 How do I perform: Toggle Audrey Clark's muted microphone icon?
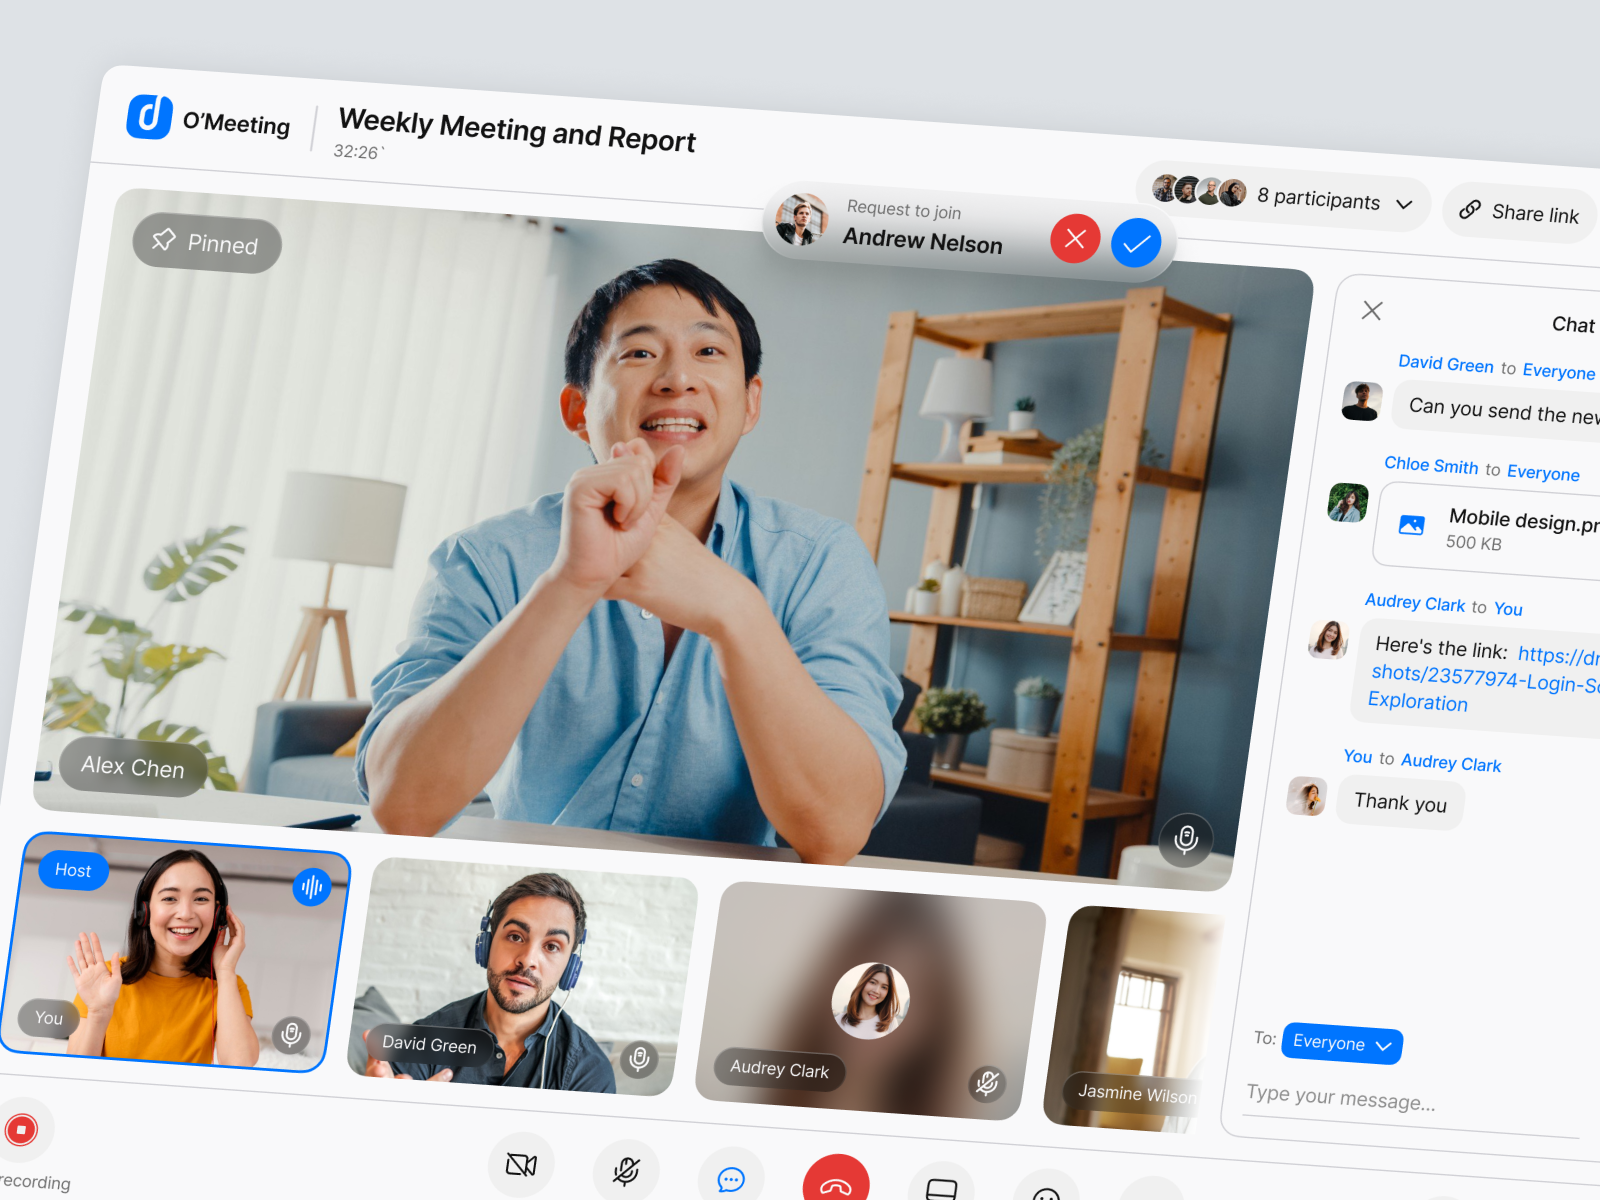pyautogui.click(x=987, y=1082)
